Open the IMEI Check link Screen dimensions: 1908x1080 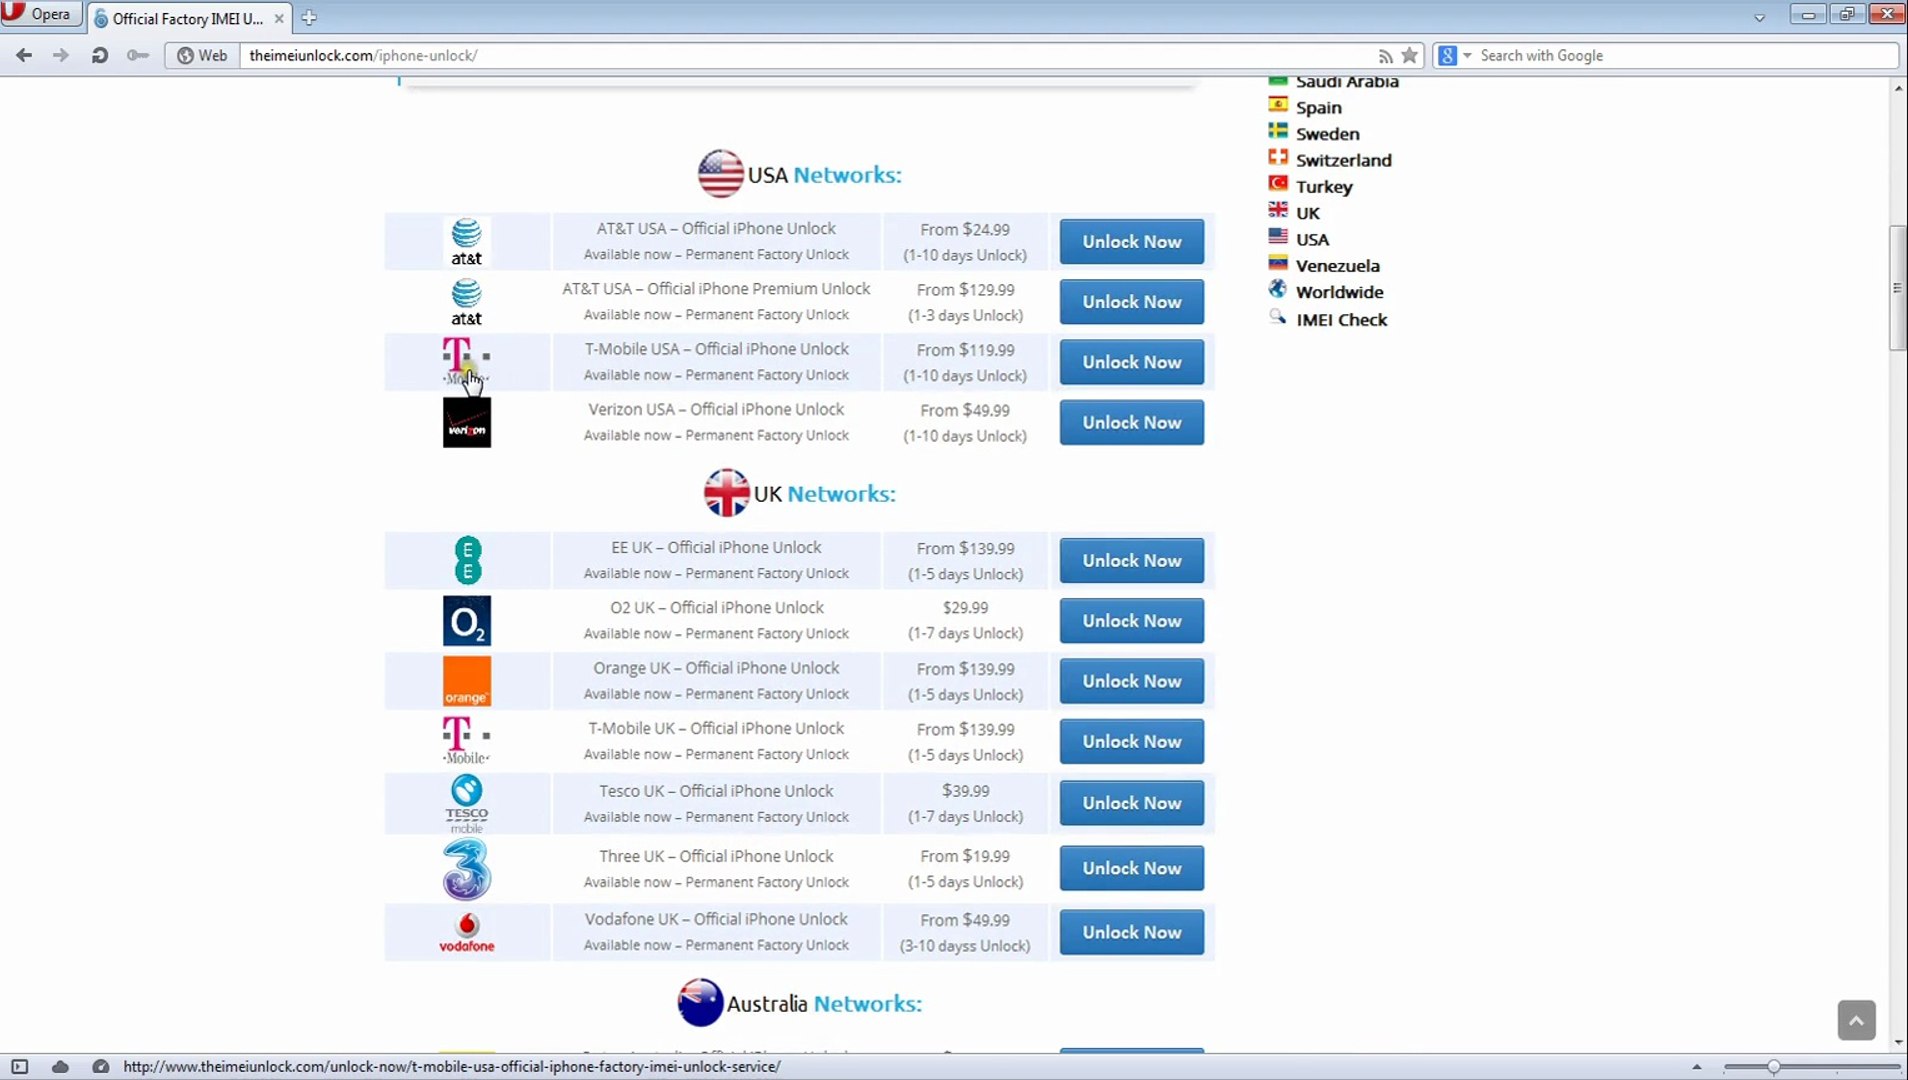(x=1341, y=320)
